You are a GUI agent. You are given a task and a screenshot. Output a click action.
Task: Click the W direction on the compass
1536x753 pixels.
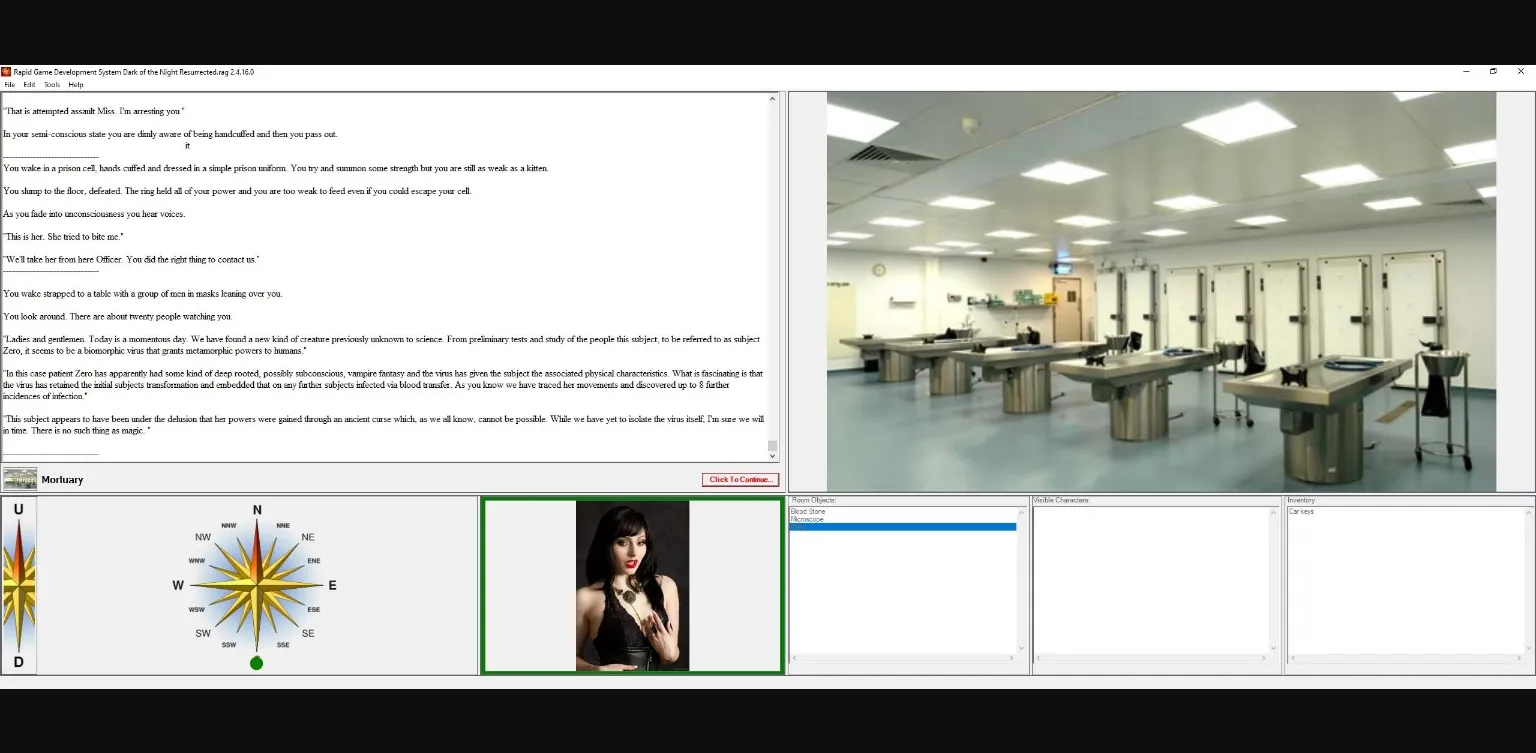(x=178, y=585)
